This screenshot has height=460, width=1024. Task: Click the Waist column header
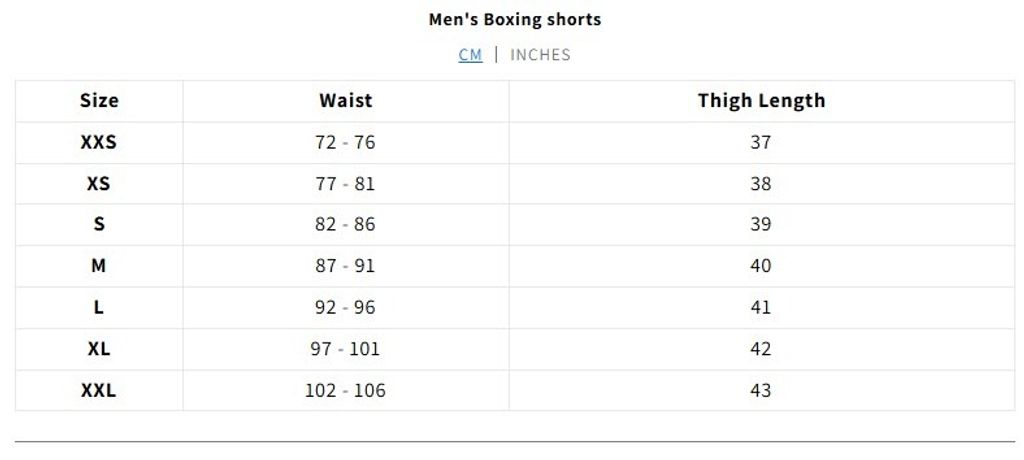point(345,101)
